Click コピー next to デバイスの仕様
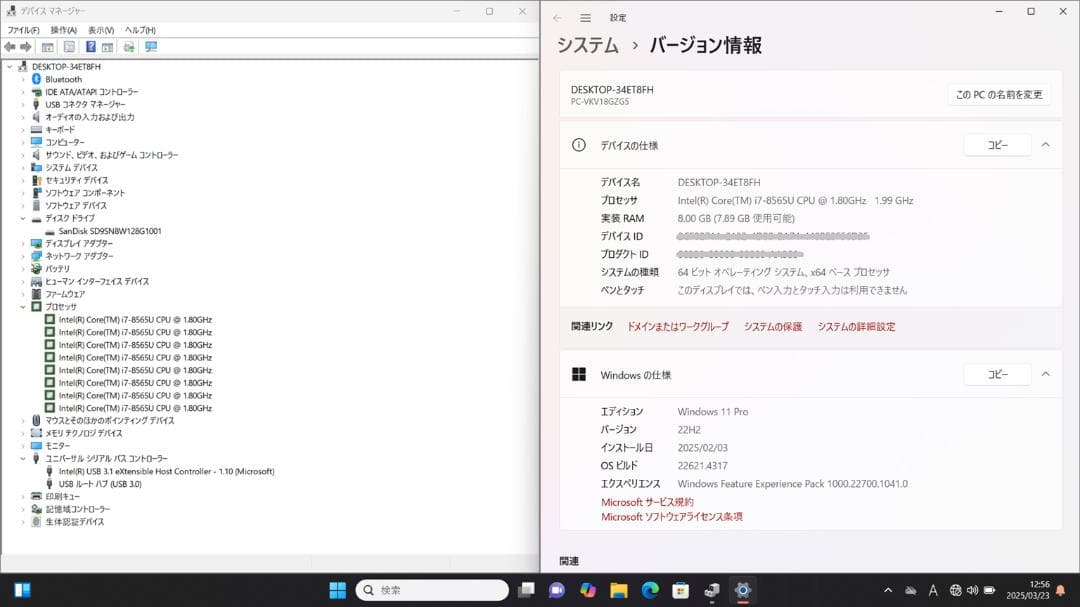1080x607 pixels. click(x=996, y=144)
